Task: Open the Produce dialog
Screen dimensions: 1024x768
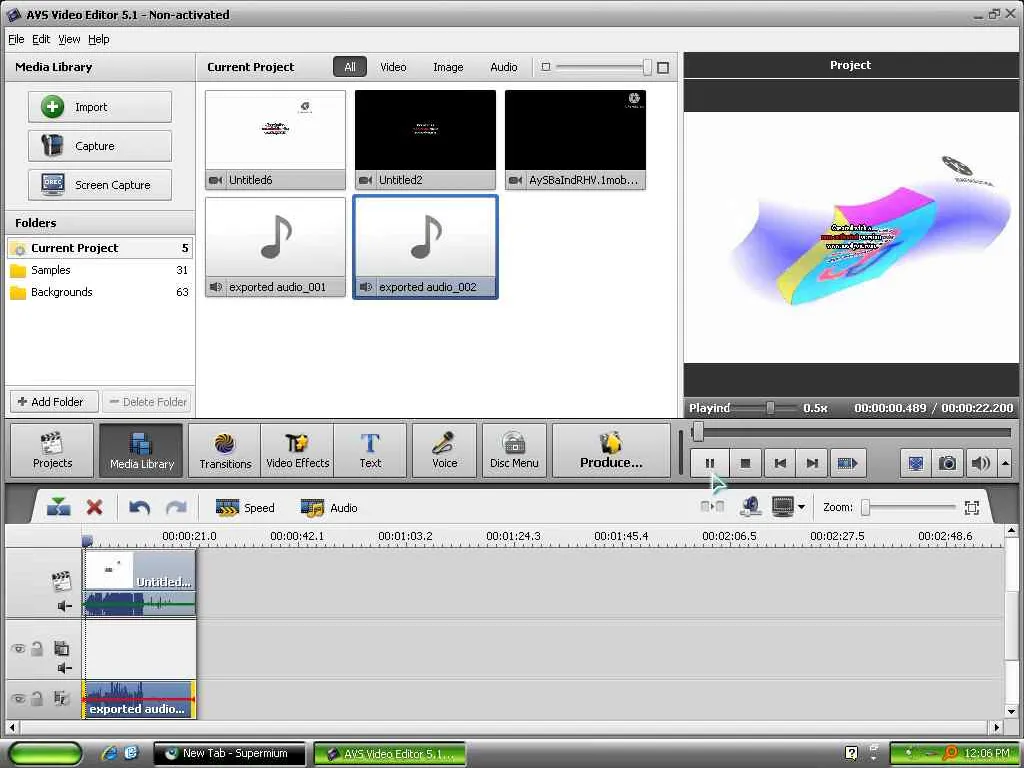Action: tap(611, 451)
